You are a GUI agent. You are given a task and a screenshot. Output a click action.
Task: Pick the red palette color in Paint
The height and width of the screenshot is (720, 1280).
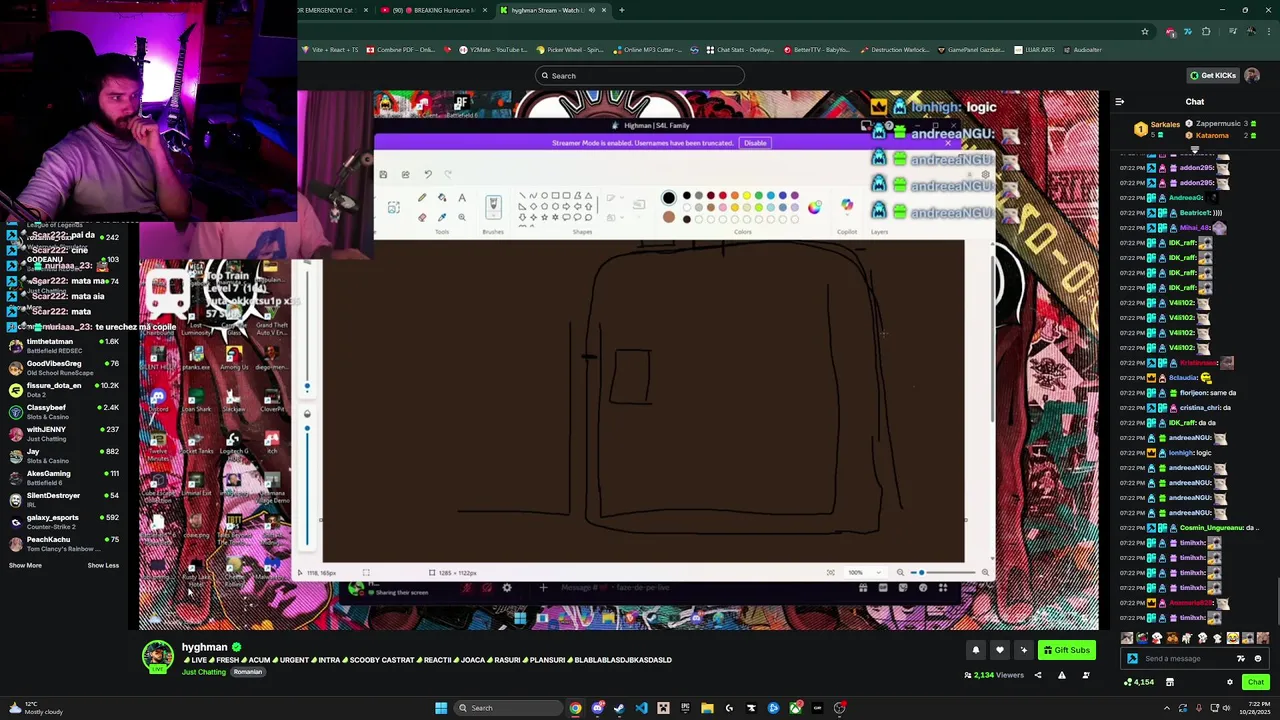pyautogui.click(x=722, y=196)
